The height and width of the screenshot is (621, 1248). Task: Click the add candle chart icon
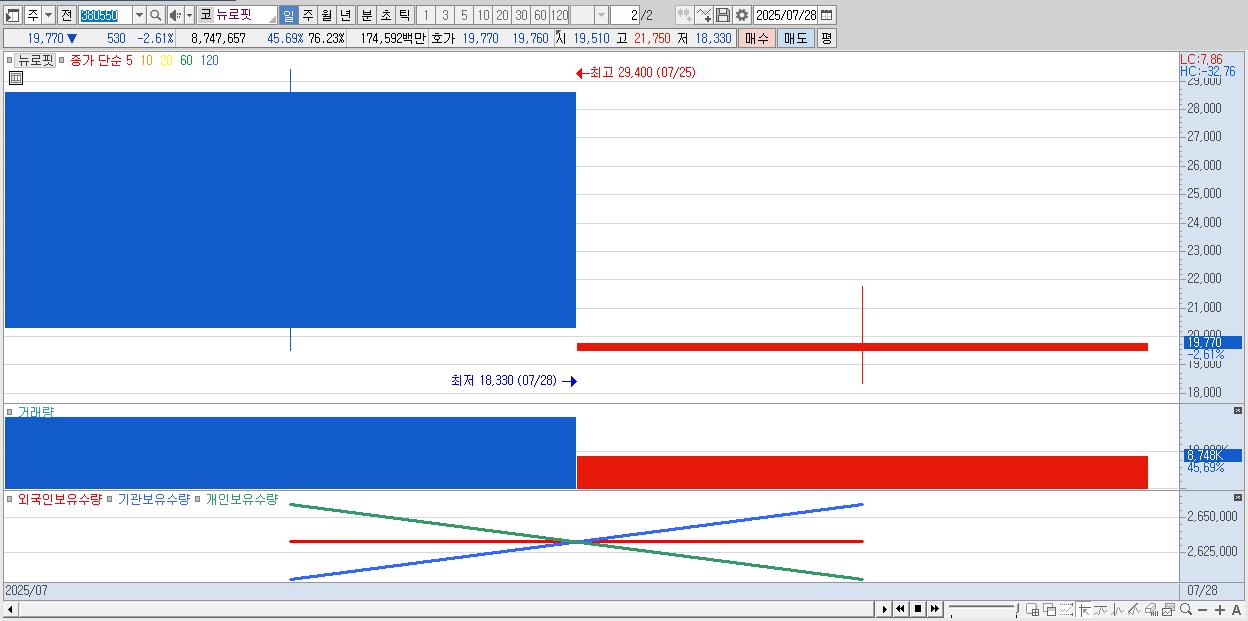click(x=684, y=15)
